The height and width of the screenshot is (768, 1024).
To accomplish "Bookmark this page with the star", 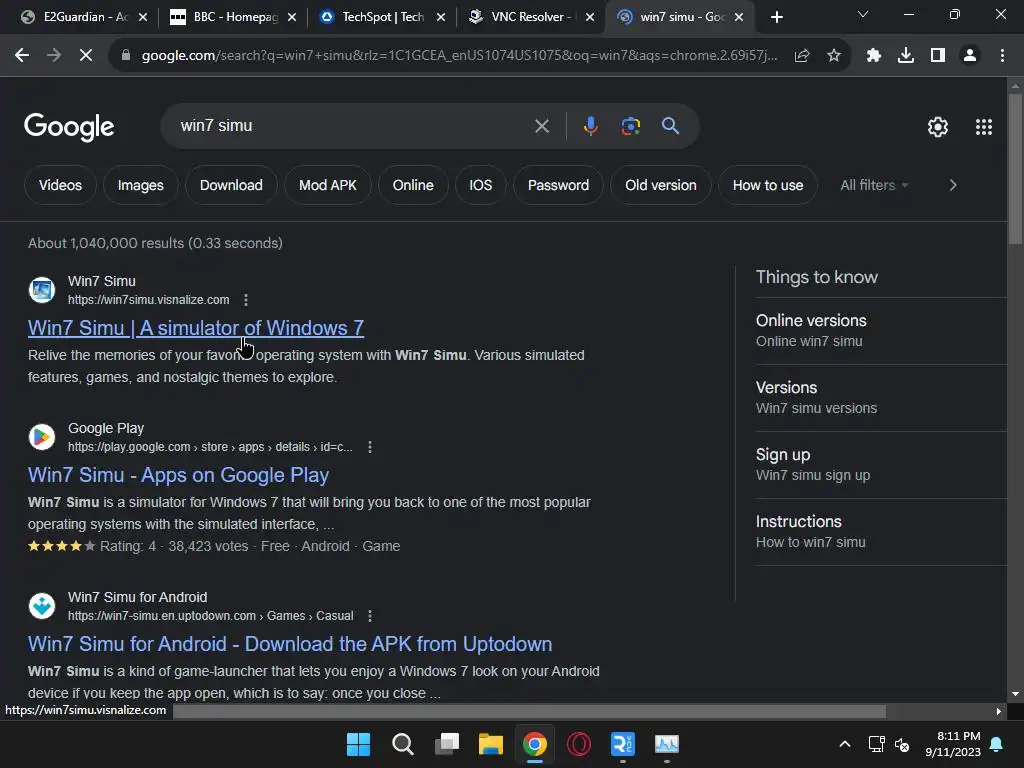I will point(834,56).
